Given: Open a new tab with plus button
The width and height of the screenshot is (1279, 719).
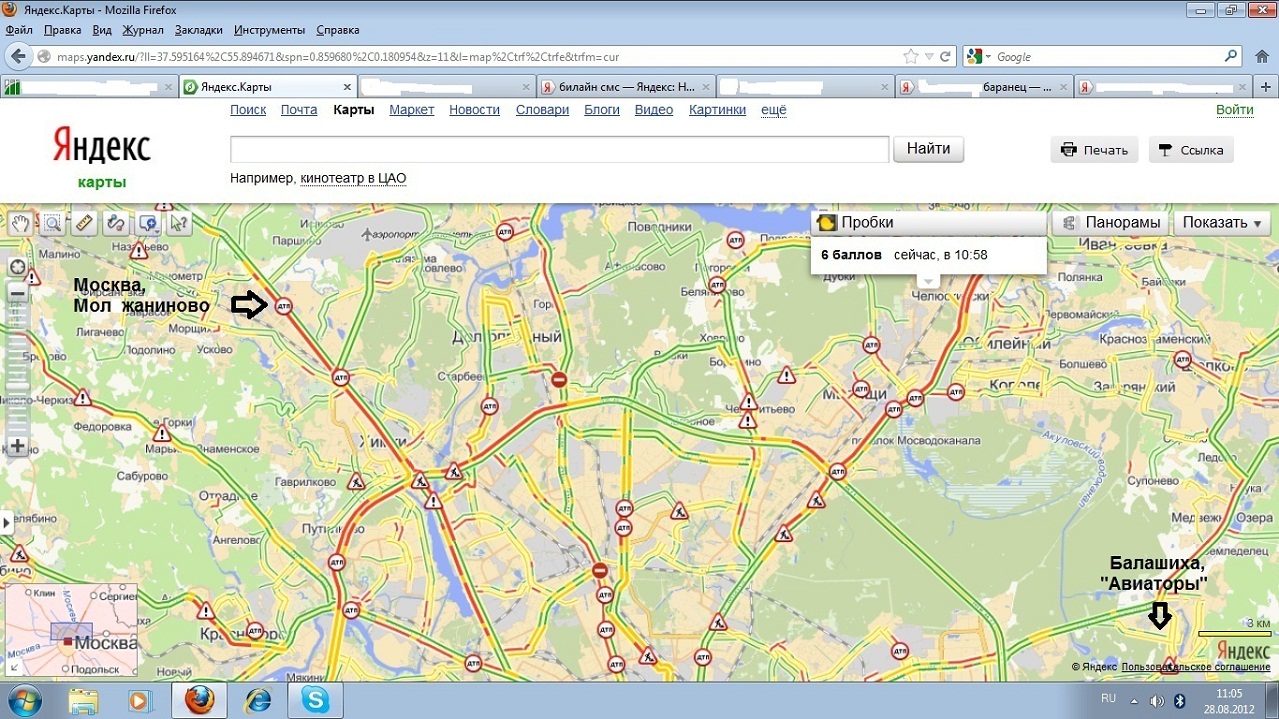Looking at the screenshot, I should click(x=1265, y=87).
